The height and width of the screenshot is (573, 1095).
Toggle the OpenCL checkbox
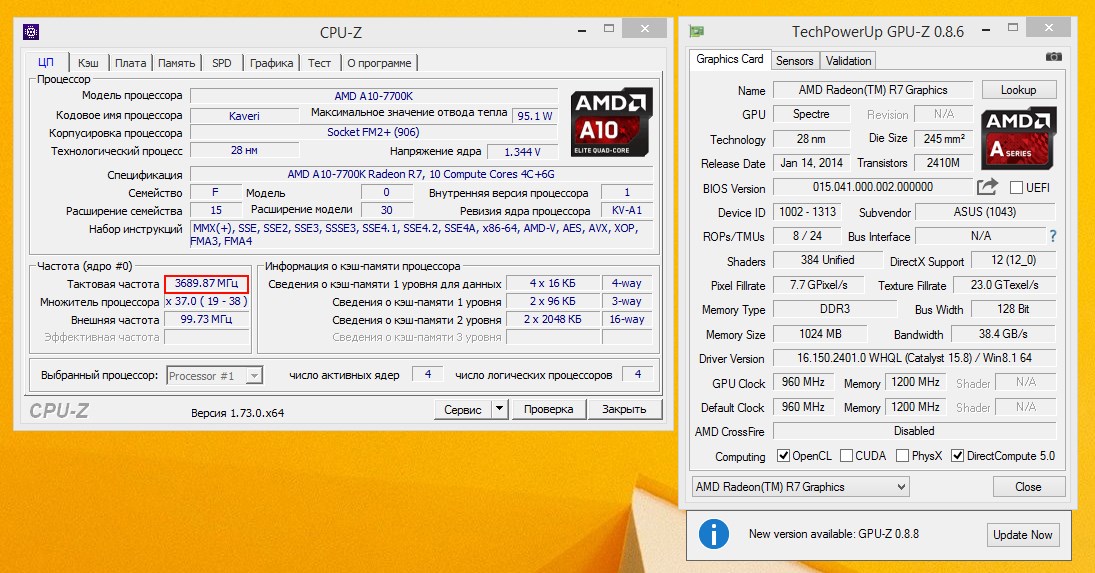coord(784,456)
